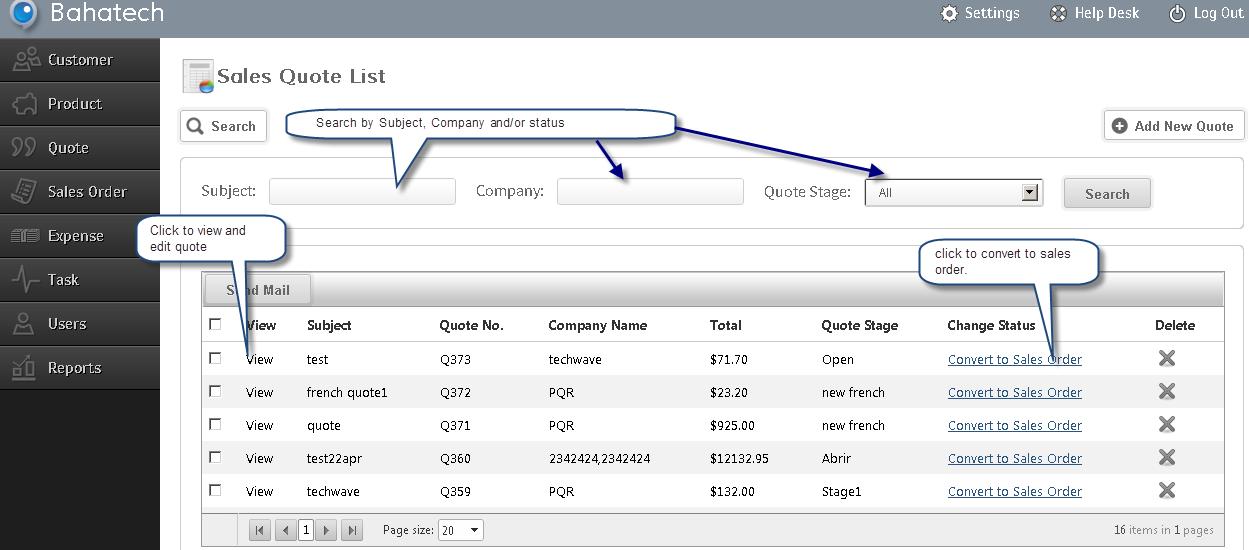Check the box next to test22apr
This screenshot has width=1249, height=550.
tap(215, 457)
